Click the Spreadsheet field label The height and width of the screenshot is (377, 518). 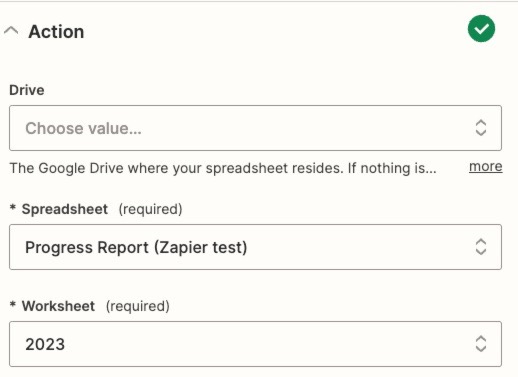pyautogui.click(x=65, y=209)
